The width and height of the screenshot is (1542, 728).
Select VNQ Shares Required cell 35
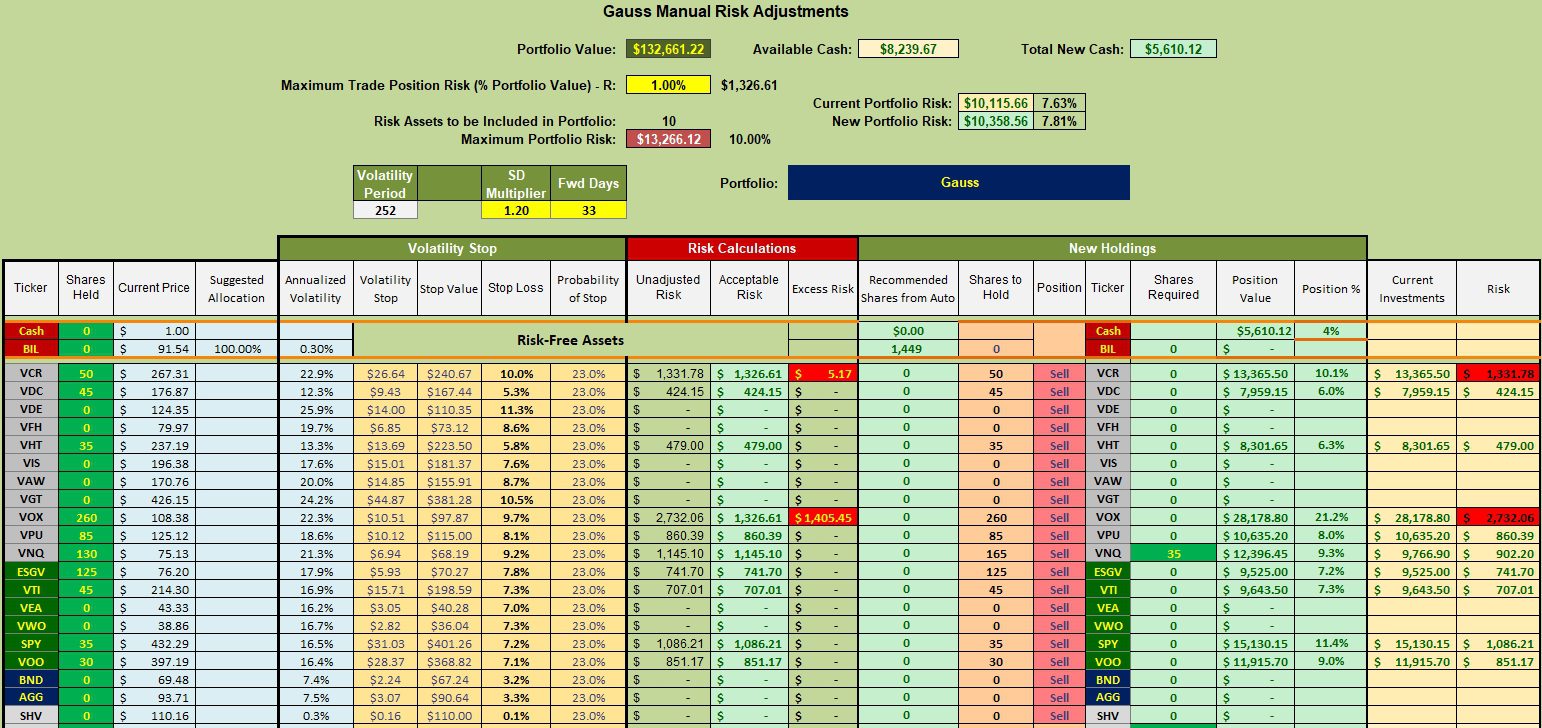click(1174, 553)
